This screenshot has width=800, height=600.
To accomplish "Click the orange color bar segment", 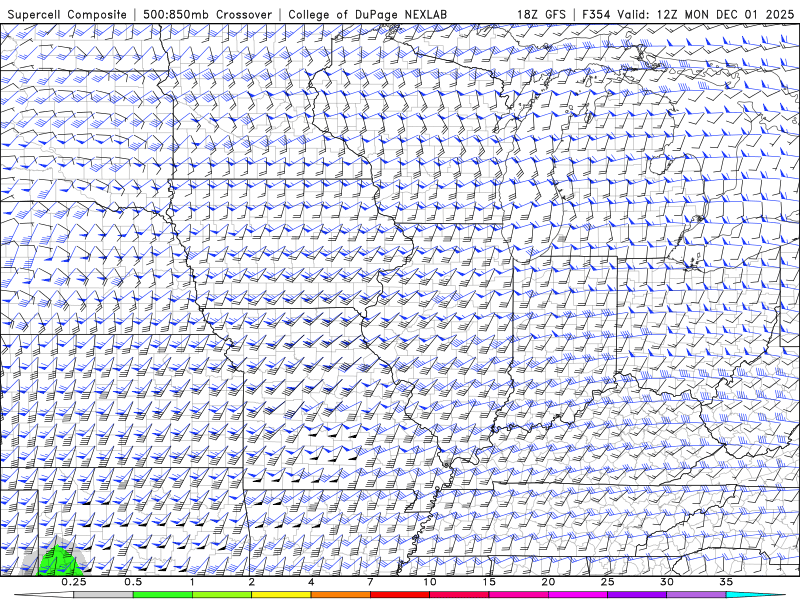I will tap(340, 595).
